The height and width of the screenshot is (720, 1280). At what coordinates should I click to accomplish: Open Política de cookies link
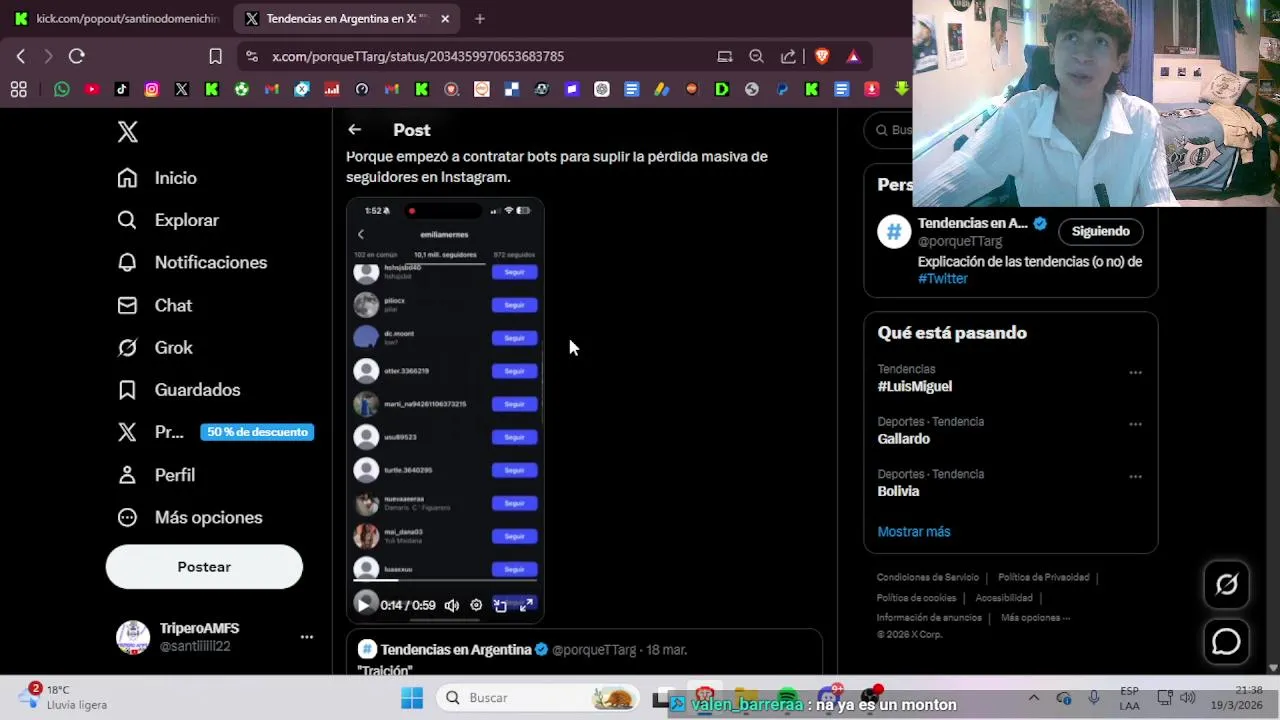[916, 598]
